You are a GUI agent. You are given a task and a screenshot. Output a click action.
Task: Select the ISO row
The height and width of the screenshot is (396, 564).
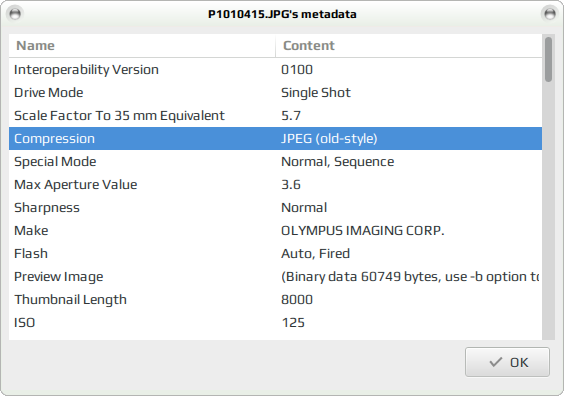[276, 323]
